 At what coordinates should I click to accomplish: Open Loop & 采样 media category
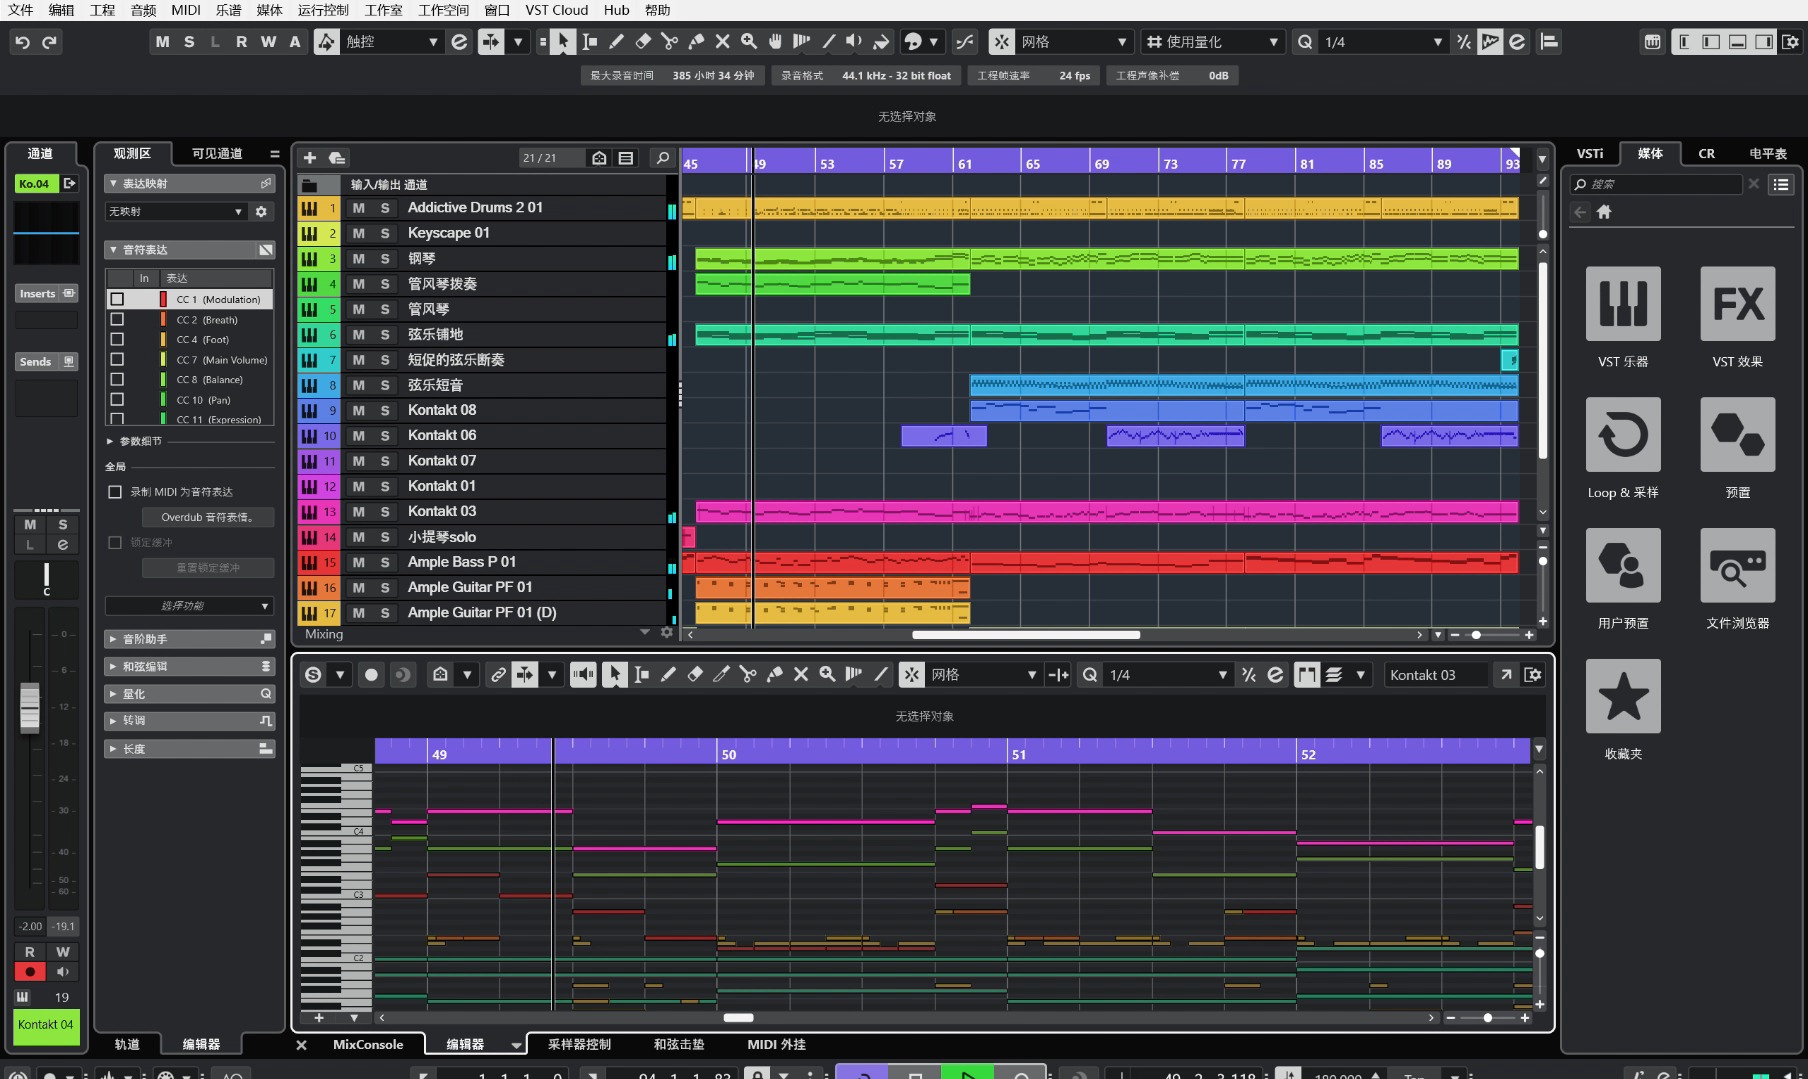pos(1622,435)
